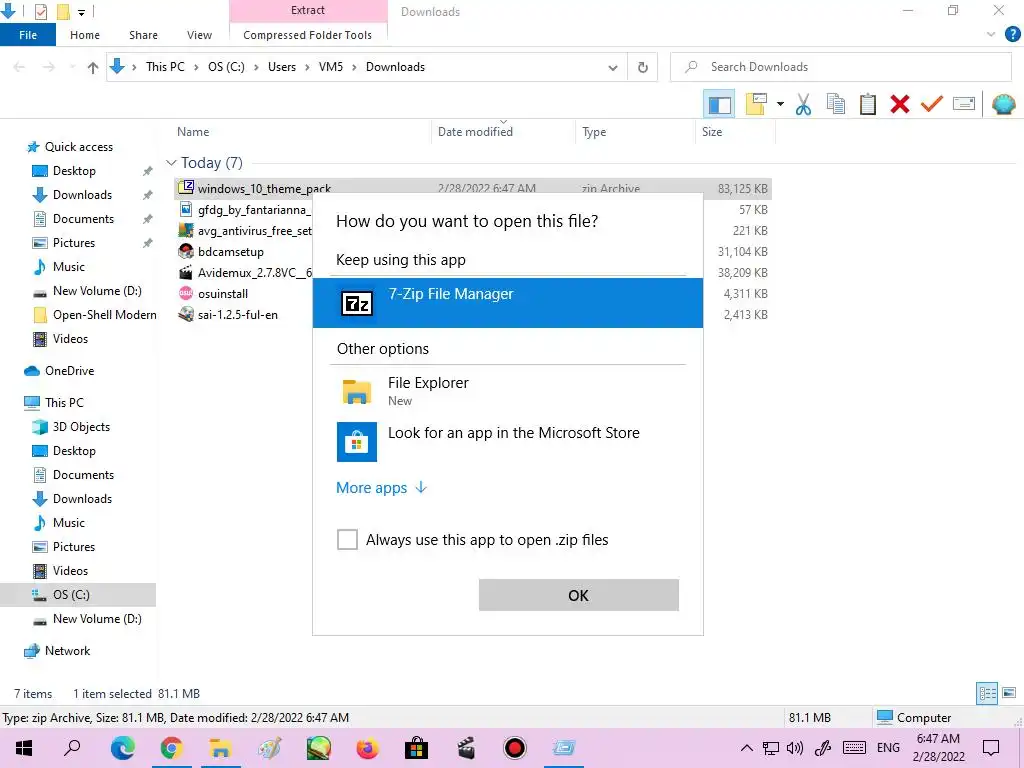Open Firefox from the taskbar
This screenshot has width=1024, height=768.
coord(368,748)
